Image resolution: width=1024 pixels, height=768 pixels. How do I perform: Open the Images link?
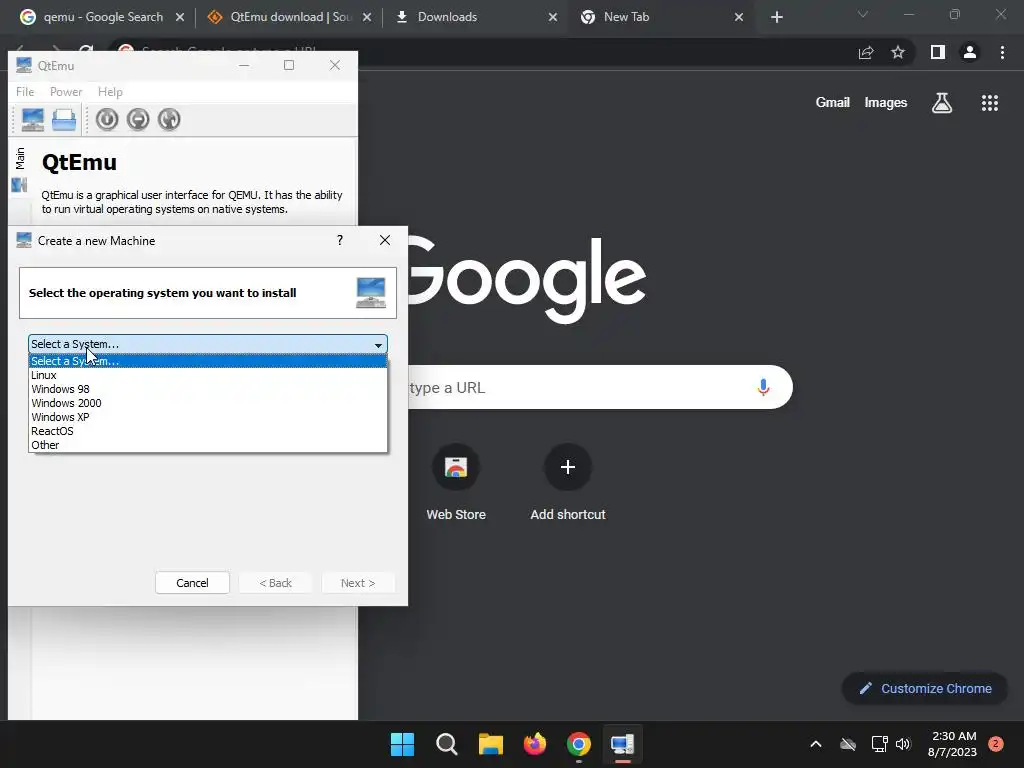886,103
